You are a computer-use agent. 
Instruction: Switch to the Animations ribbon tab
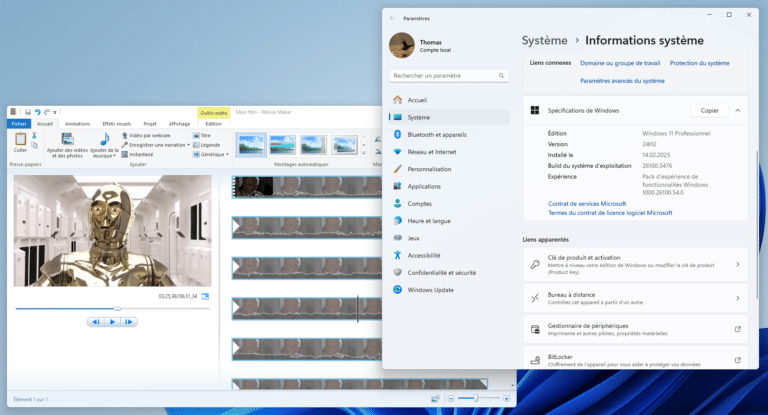click(x=77, y=124)
